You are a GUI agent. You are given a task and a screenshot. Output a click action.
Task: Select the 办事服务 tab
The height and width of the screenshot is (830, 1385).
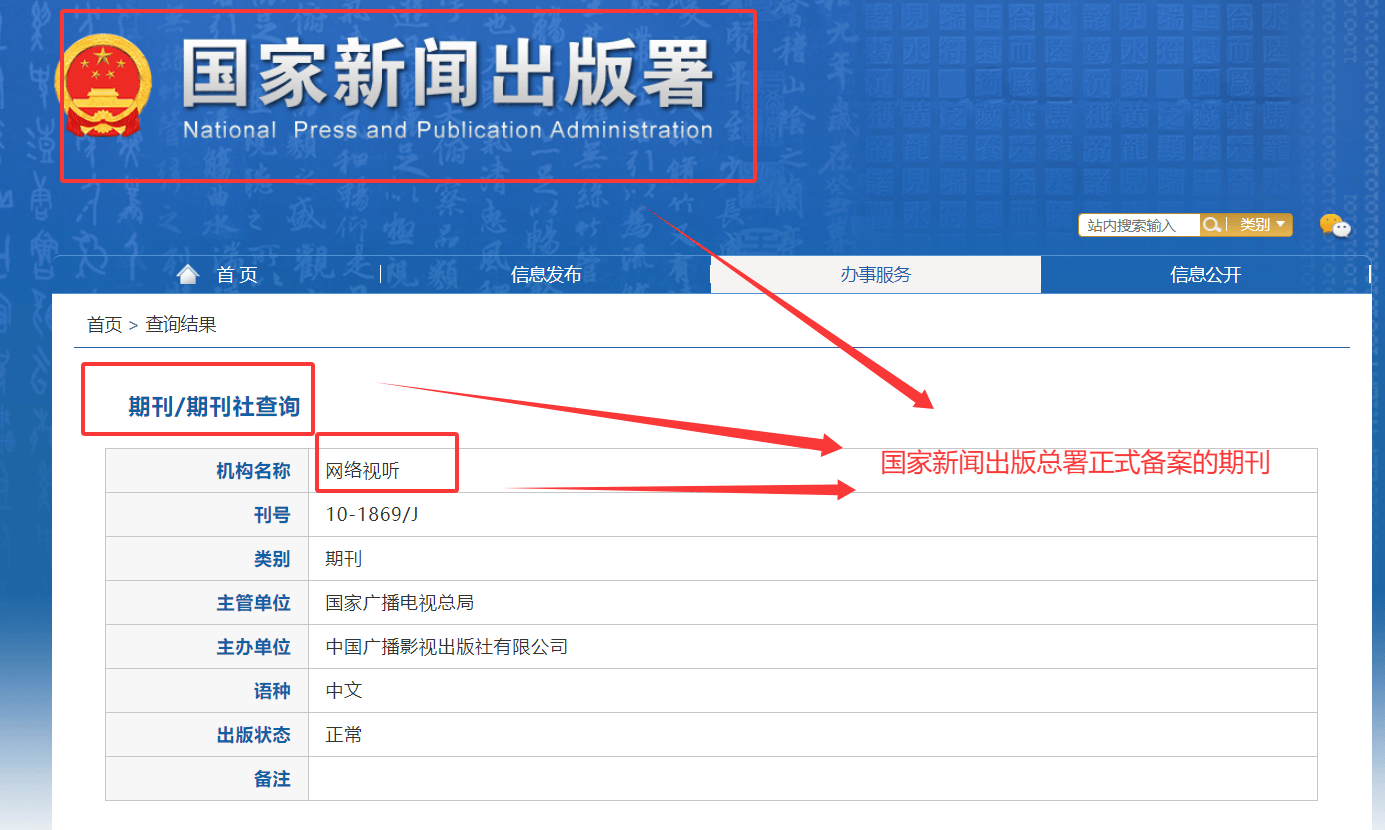876,275
